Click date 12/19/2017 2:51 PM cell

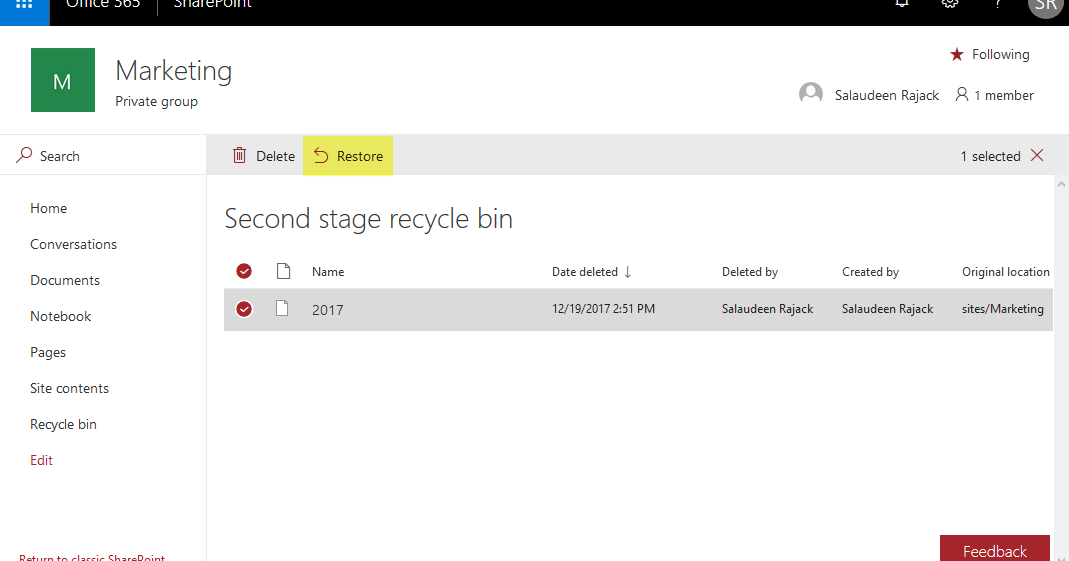coord(603,309)
